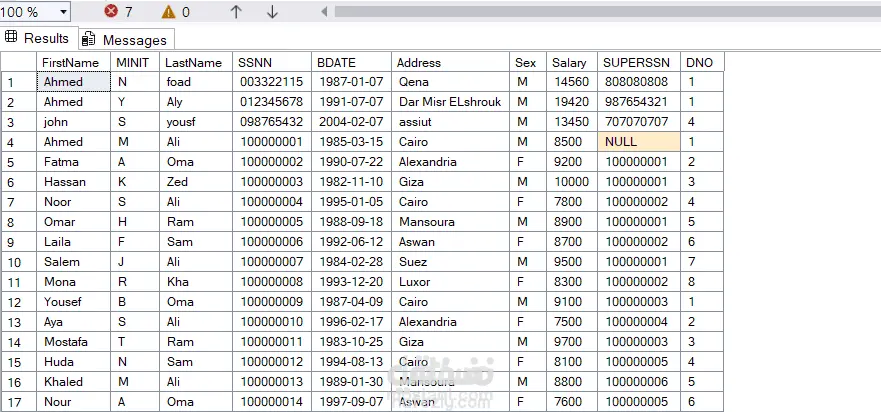Select the Address column header
The width and height of the screenshot is (881, 412).
coord(450,62)
